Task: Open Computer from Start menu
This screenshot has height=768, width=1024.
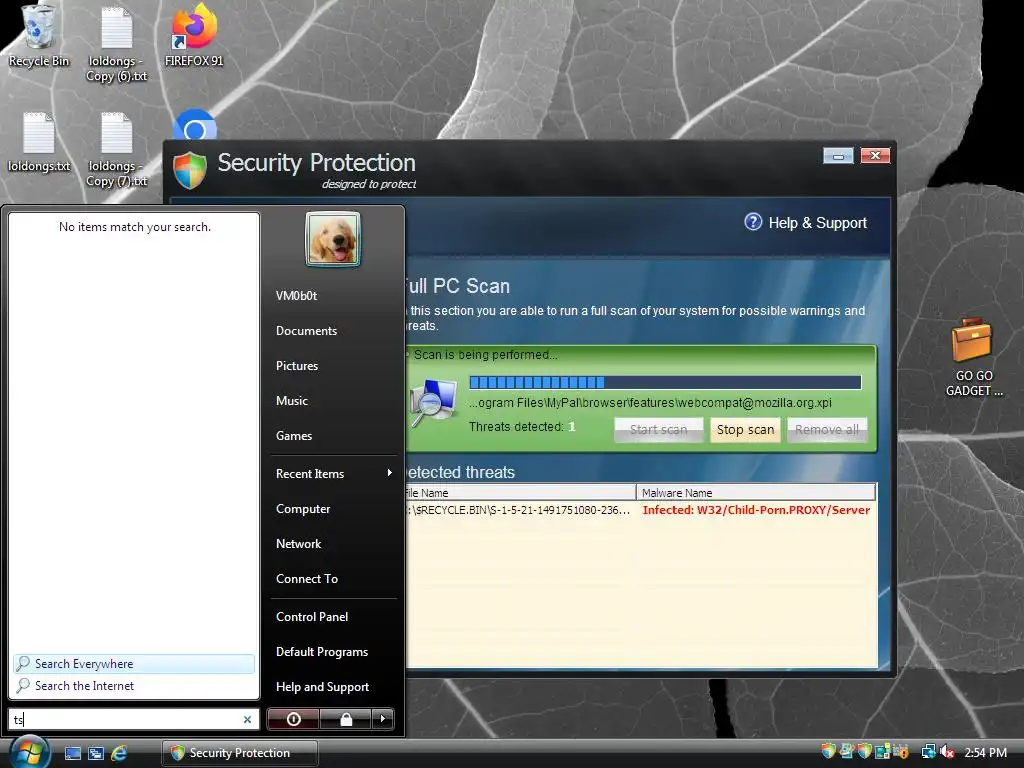Action: coord(302,509)
